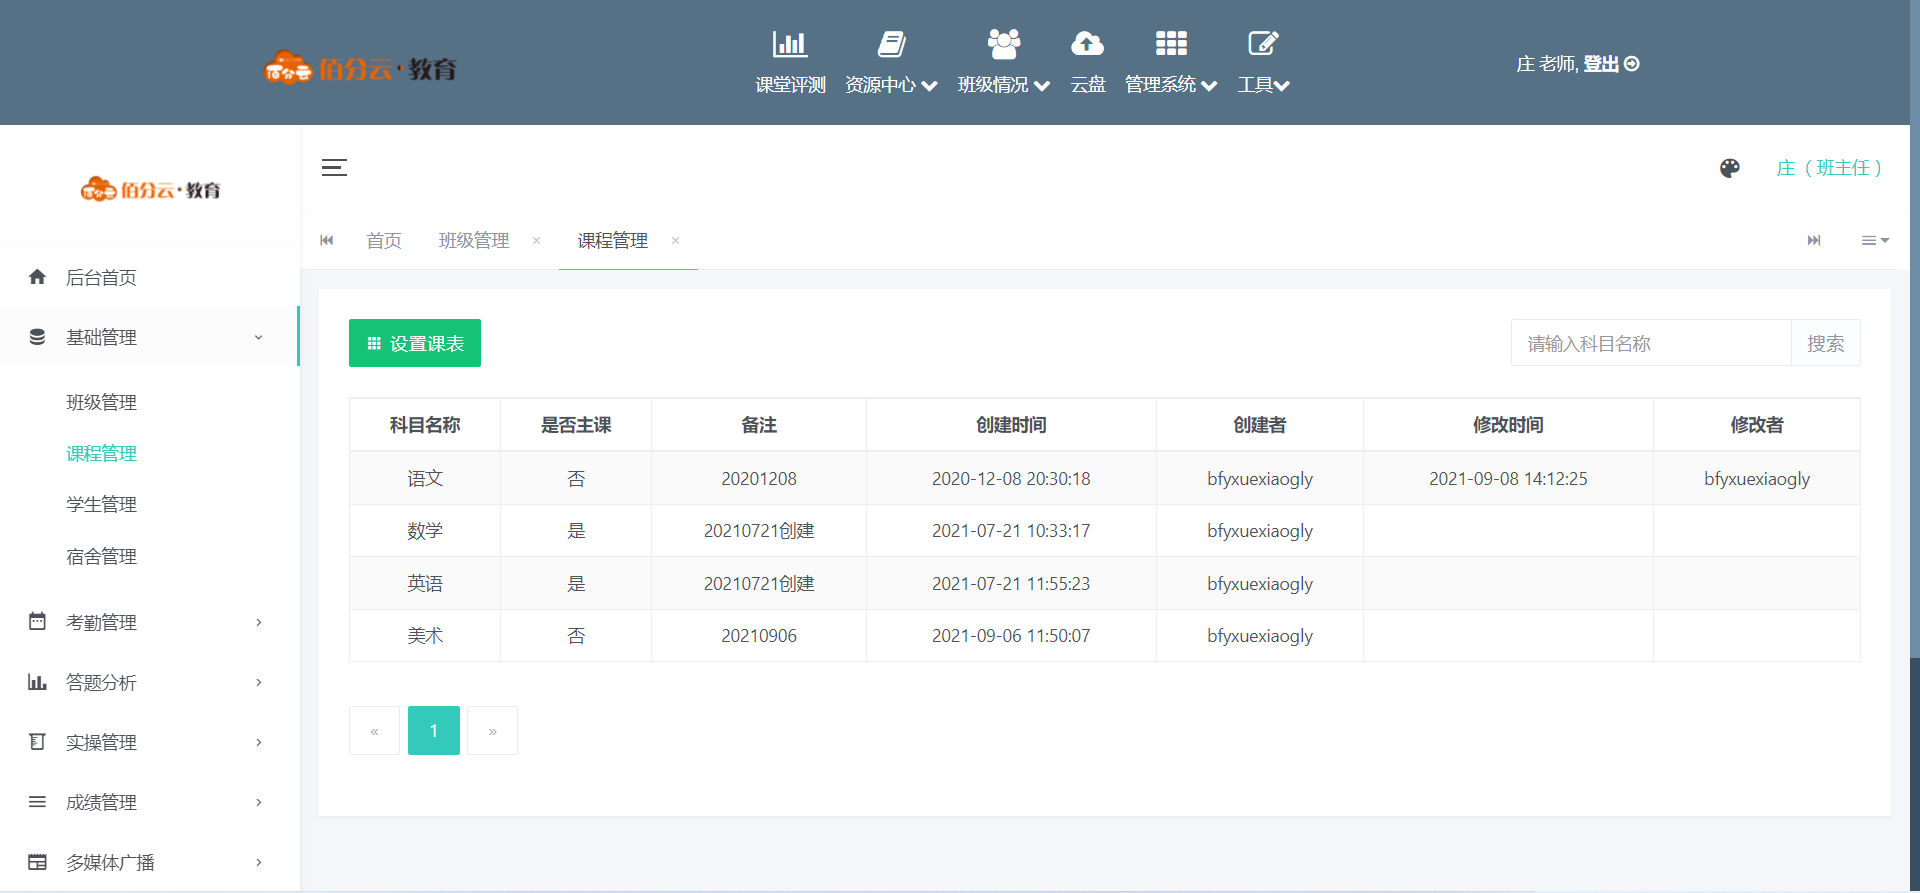Open the tab options dropdown menu
This screenshot has height=893, width=1920.
pos(1875,240)
